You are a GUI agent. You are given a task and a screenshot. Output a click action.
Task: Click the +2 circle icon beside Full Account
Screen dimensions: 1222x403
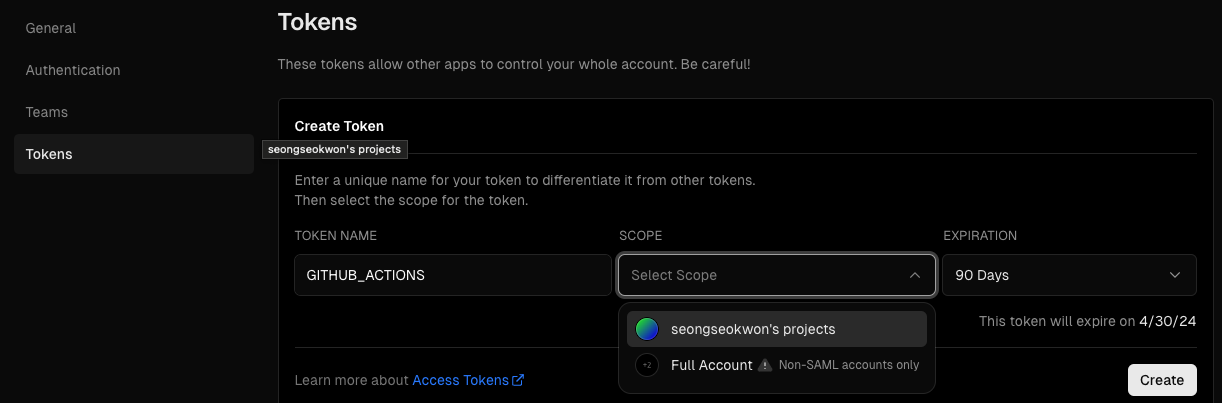[647, 365]
